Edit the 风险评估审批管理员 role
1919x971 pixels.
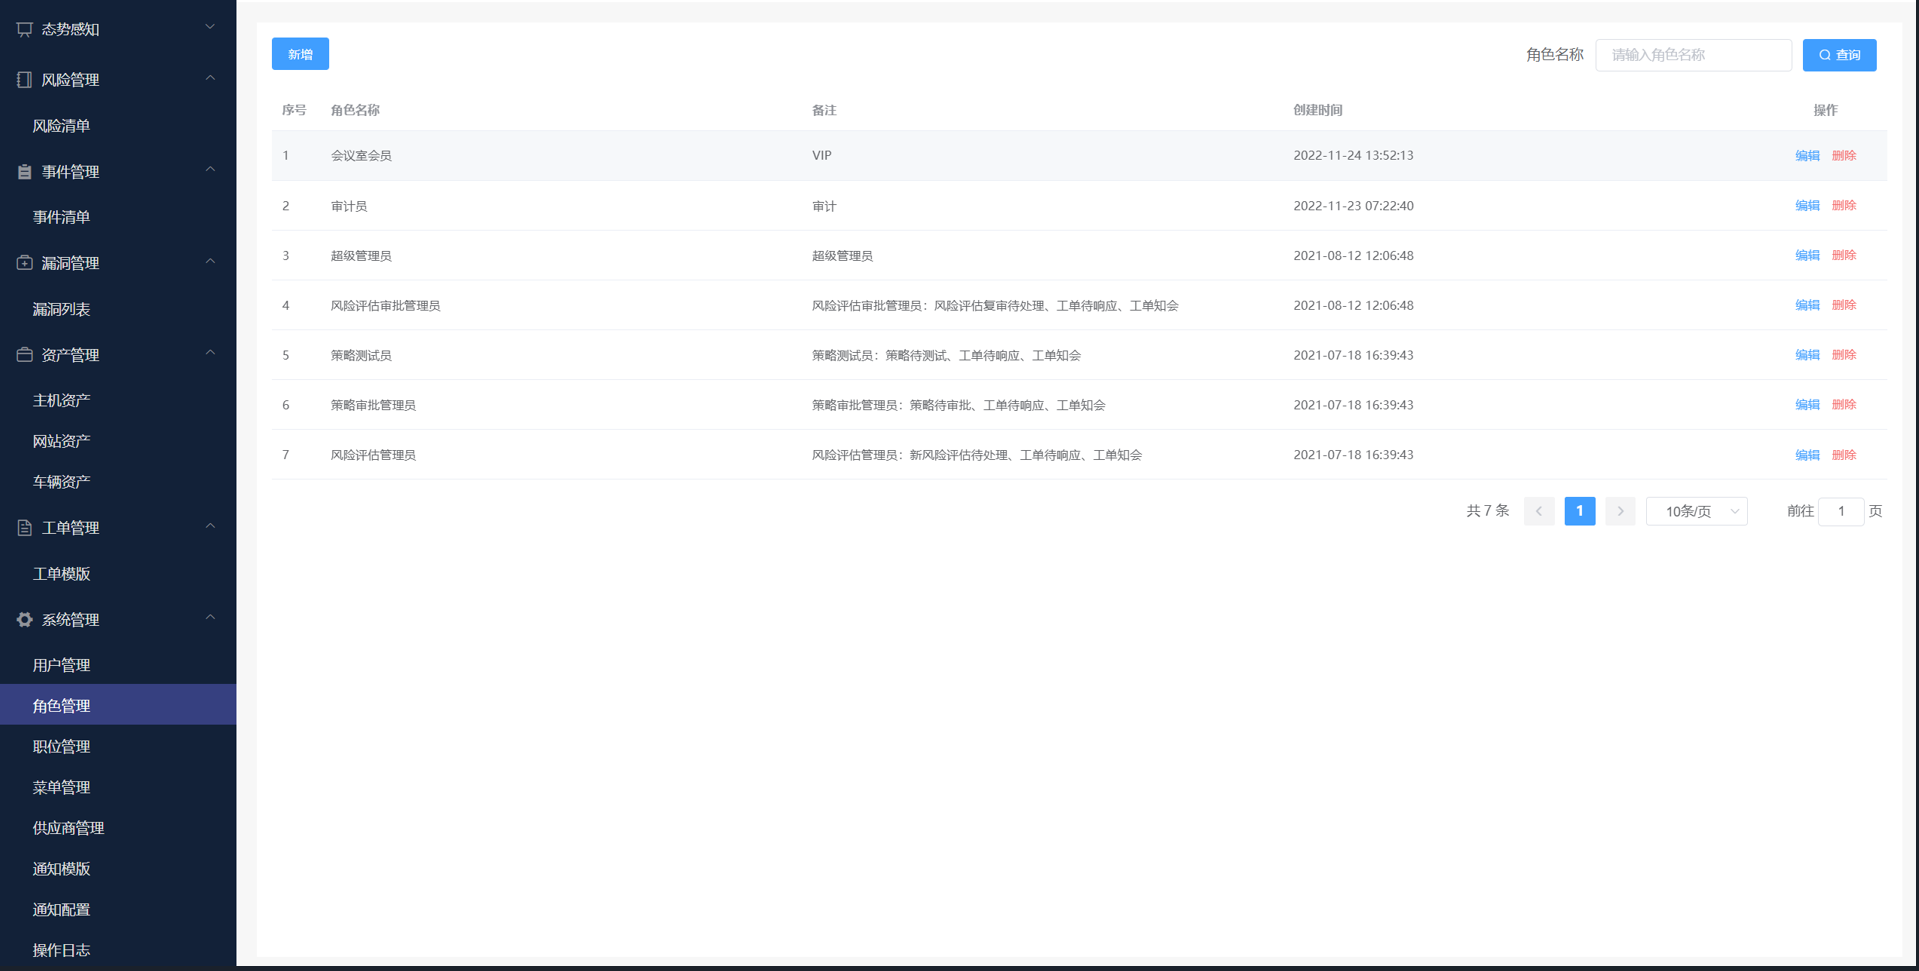pos(1807,305)
